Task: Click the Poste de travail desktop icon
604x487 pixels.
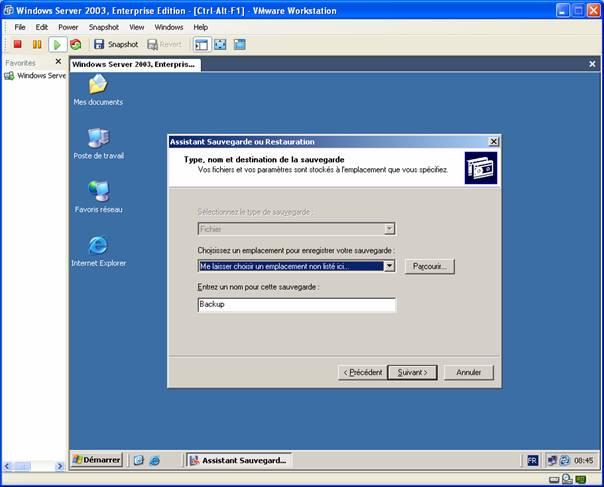Action: pos(99,143)
